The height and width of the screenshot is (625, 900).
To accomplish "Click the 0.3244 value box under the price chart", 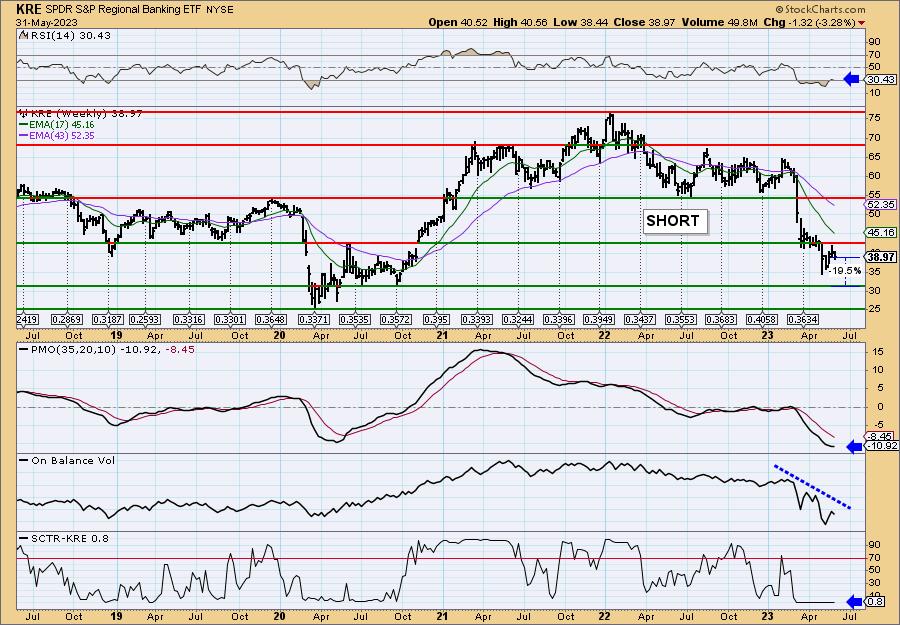I will tap(518, 319).
